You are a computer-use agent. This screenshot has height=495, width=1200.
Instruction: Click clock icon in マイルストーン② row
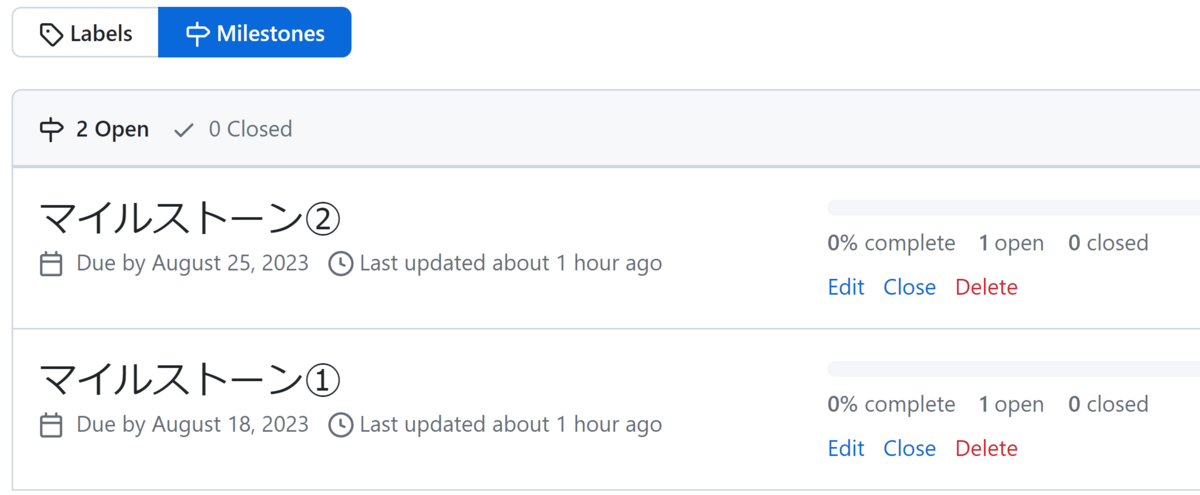[x=341, y=264]
